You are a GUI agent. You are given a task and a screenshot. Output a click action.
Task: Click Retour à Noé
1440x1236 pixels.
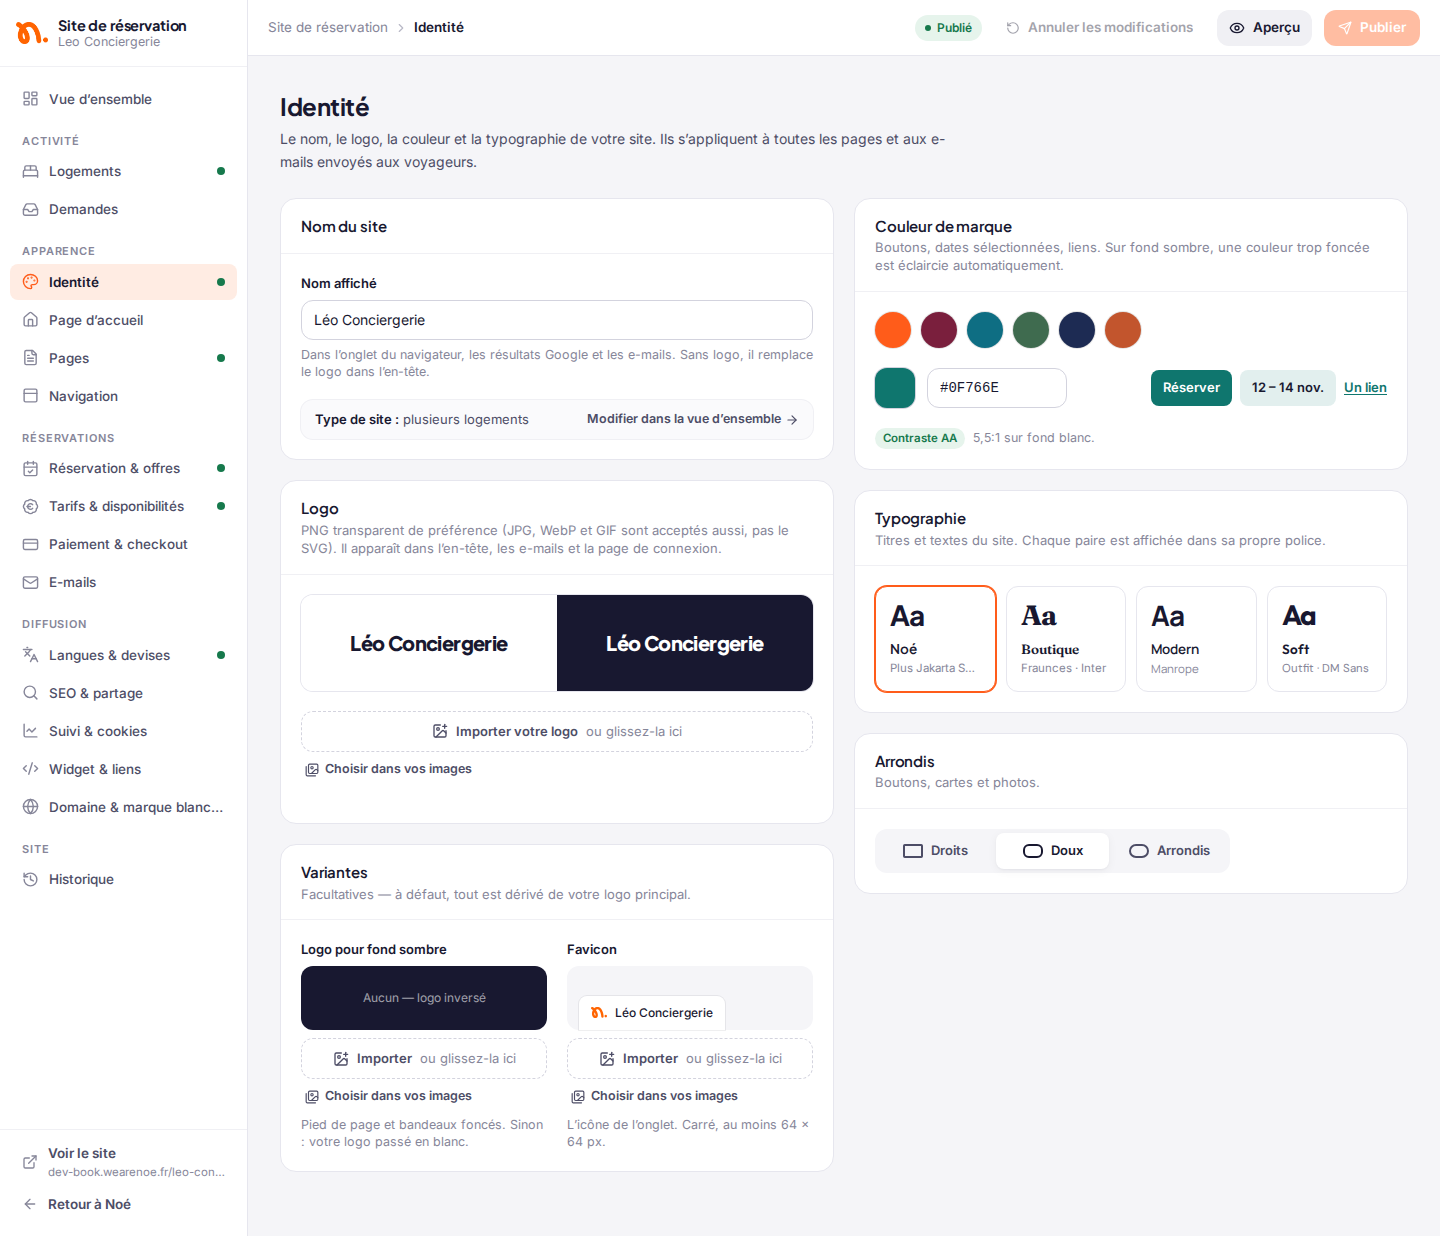(x=78, y=1204)
